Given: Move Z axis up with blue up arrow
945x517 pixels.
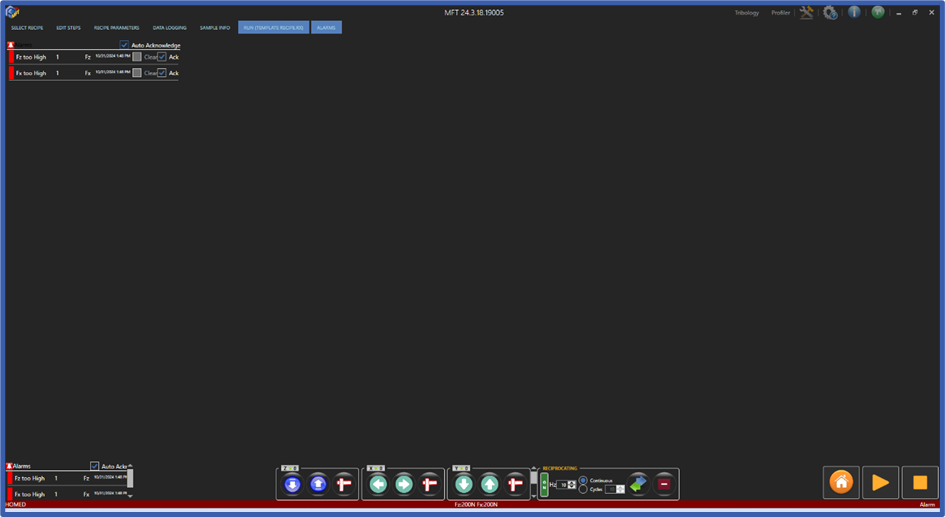Looking at the screenshot, I should [318, 484].
